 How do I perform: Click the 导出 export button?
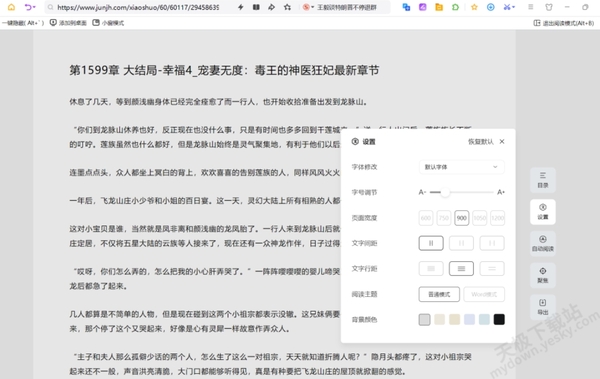543,307
